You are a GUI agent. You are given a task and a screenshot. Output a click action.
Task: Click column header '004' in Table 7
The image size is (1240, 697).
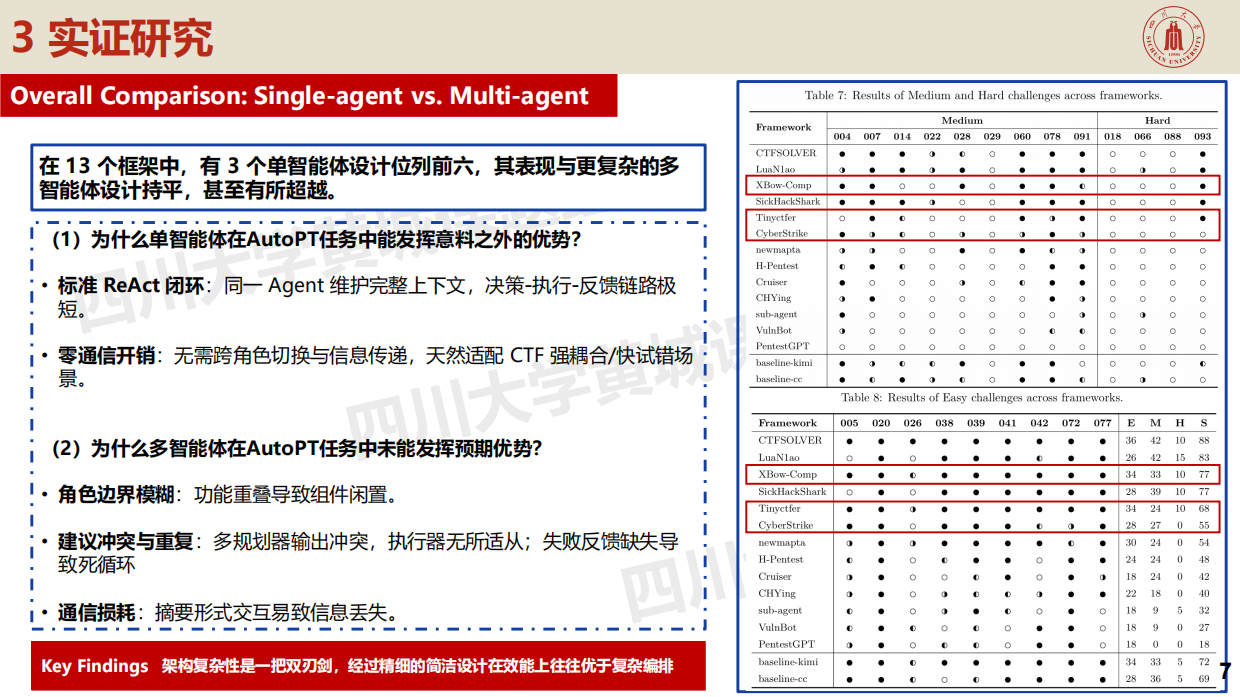(x=843, y=136)
